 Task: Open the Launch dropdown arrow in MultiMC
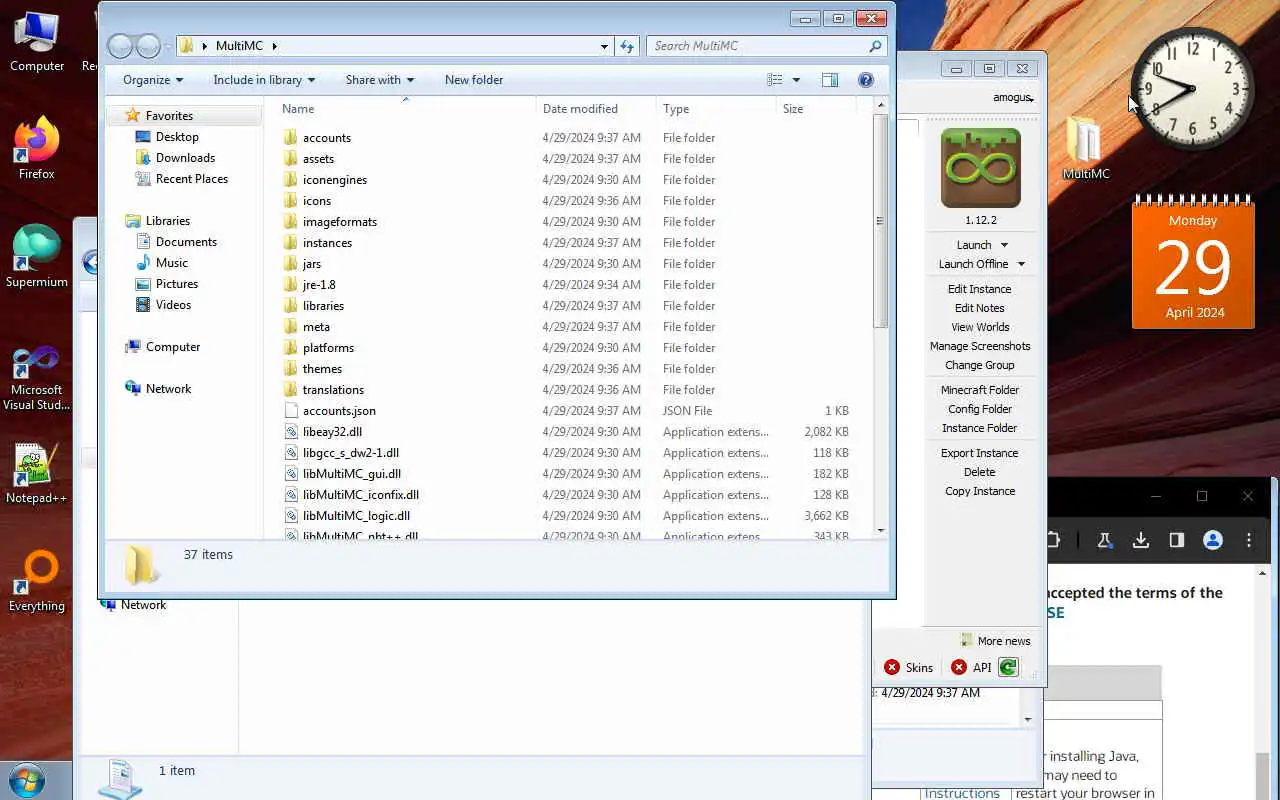pyautogui.click(x=1004, y=245)
